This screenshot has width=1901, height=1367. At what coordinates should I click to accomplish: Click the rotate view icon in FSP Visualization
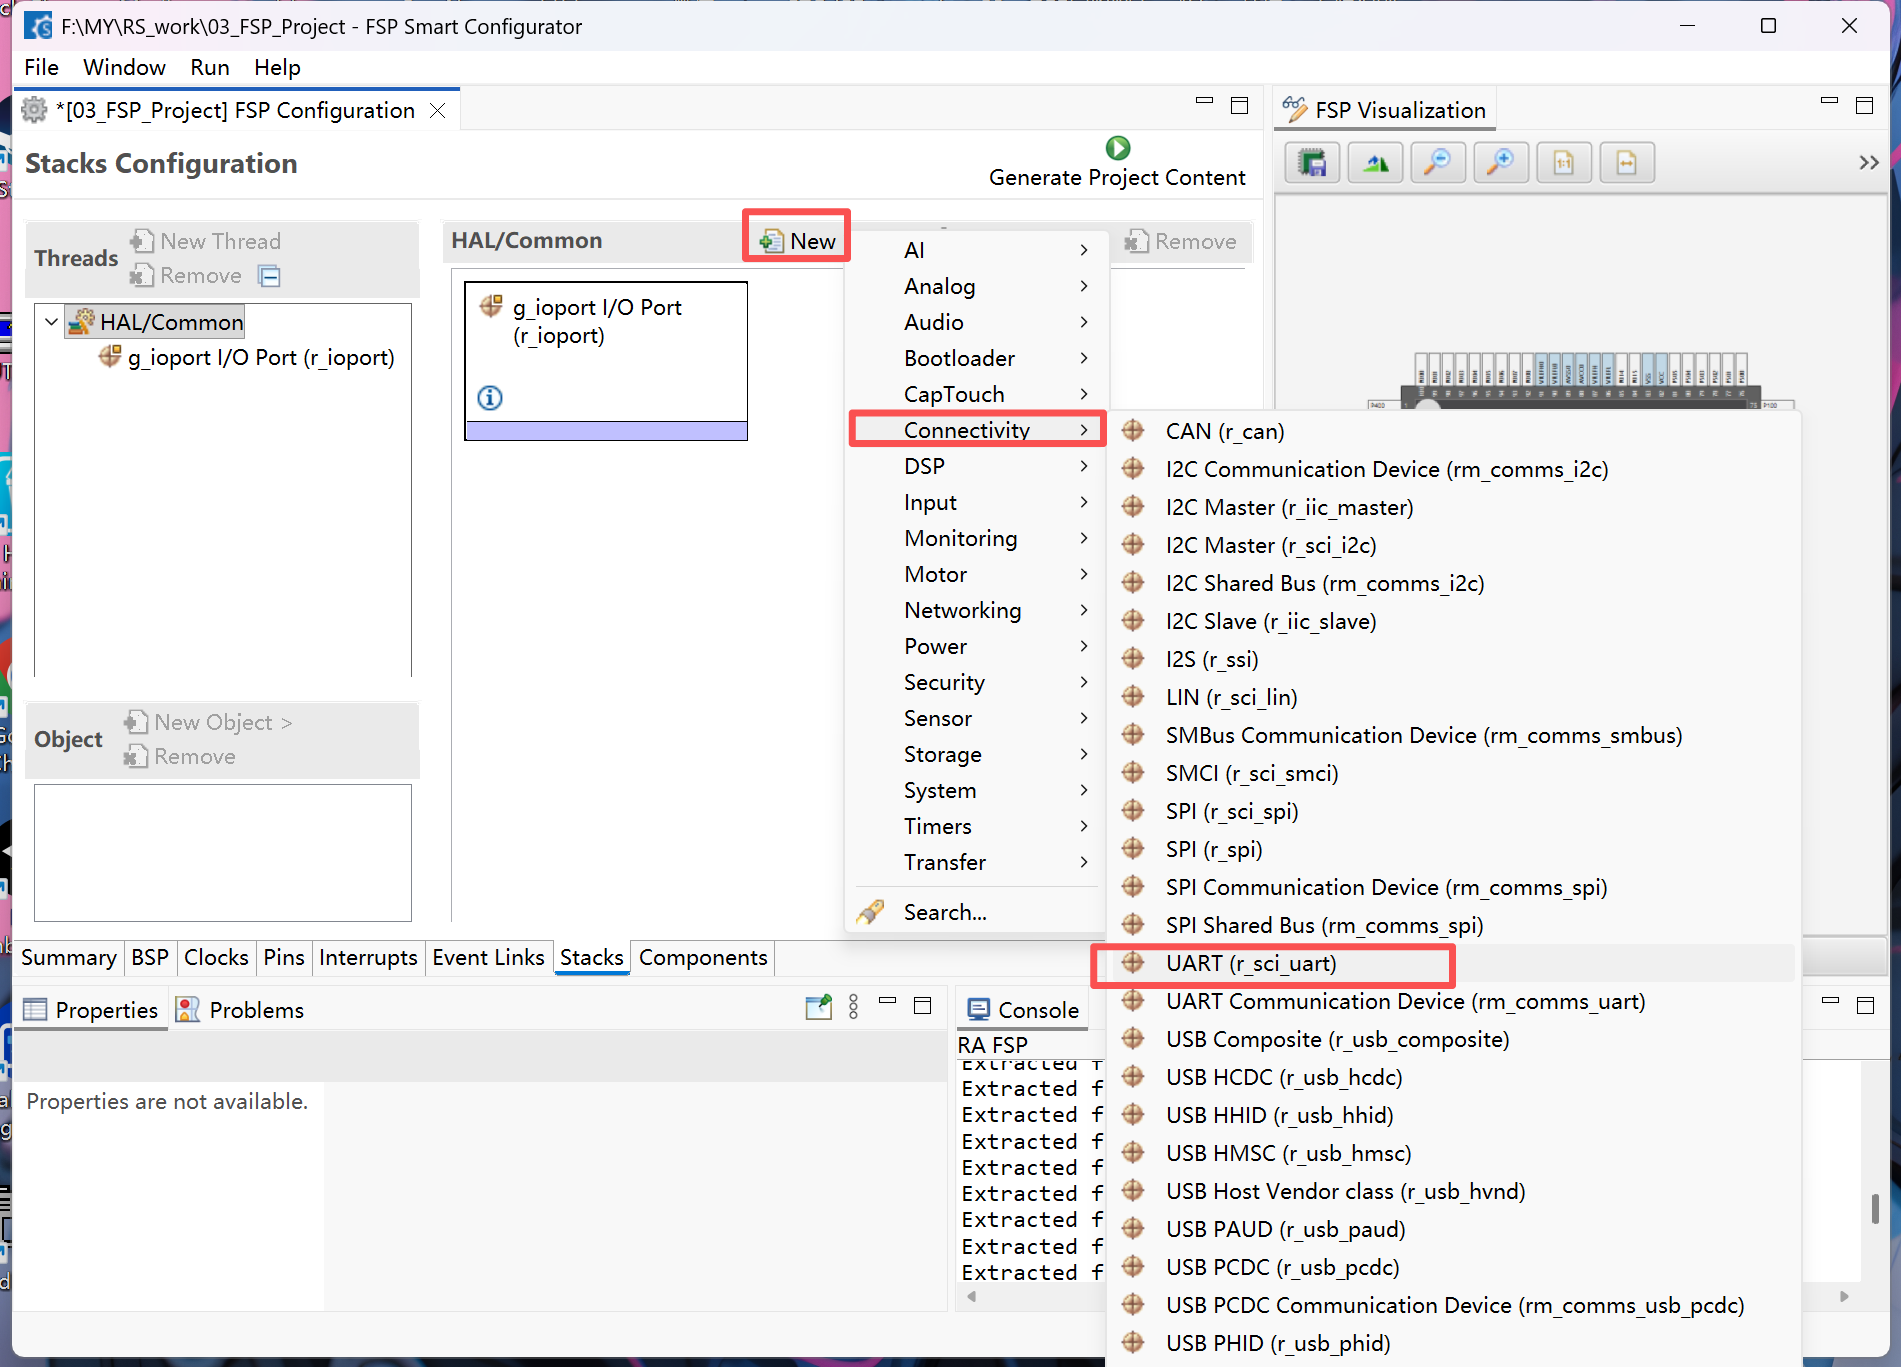pyautogui.click(x=1376, y=162)
